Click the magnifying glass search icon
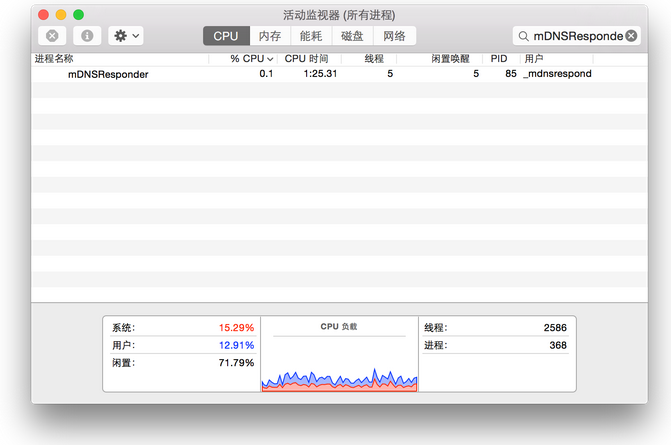 click(x=523, y=36)
